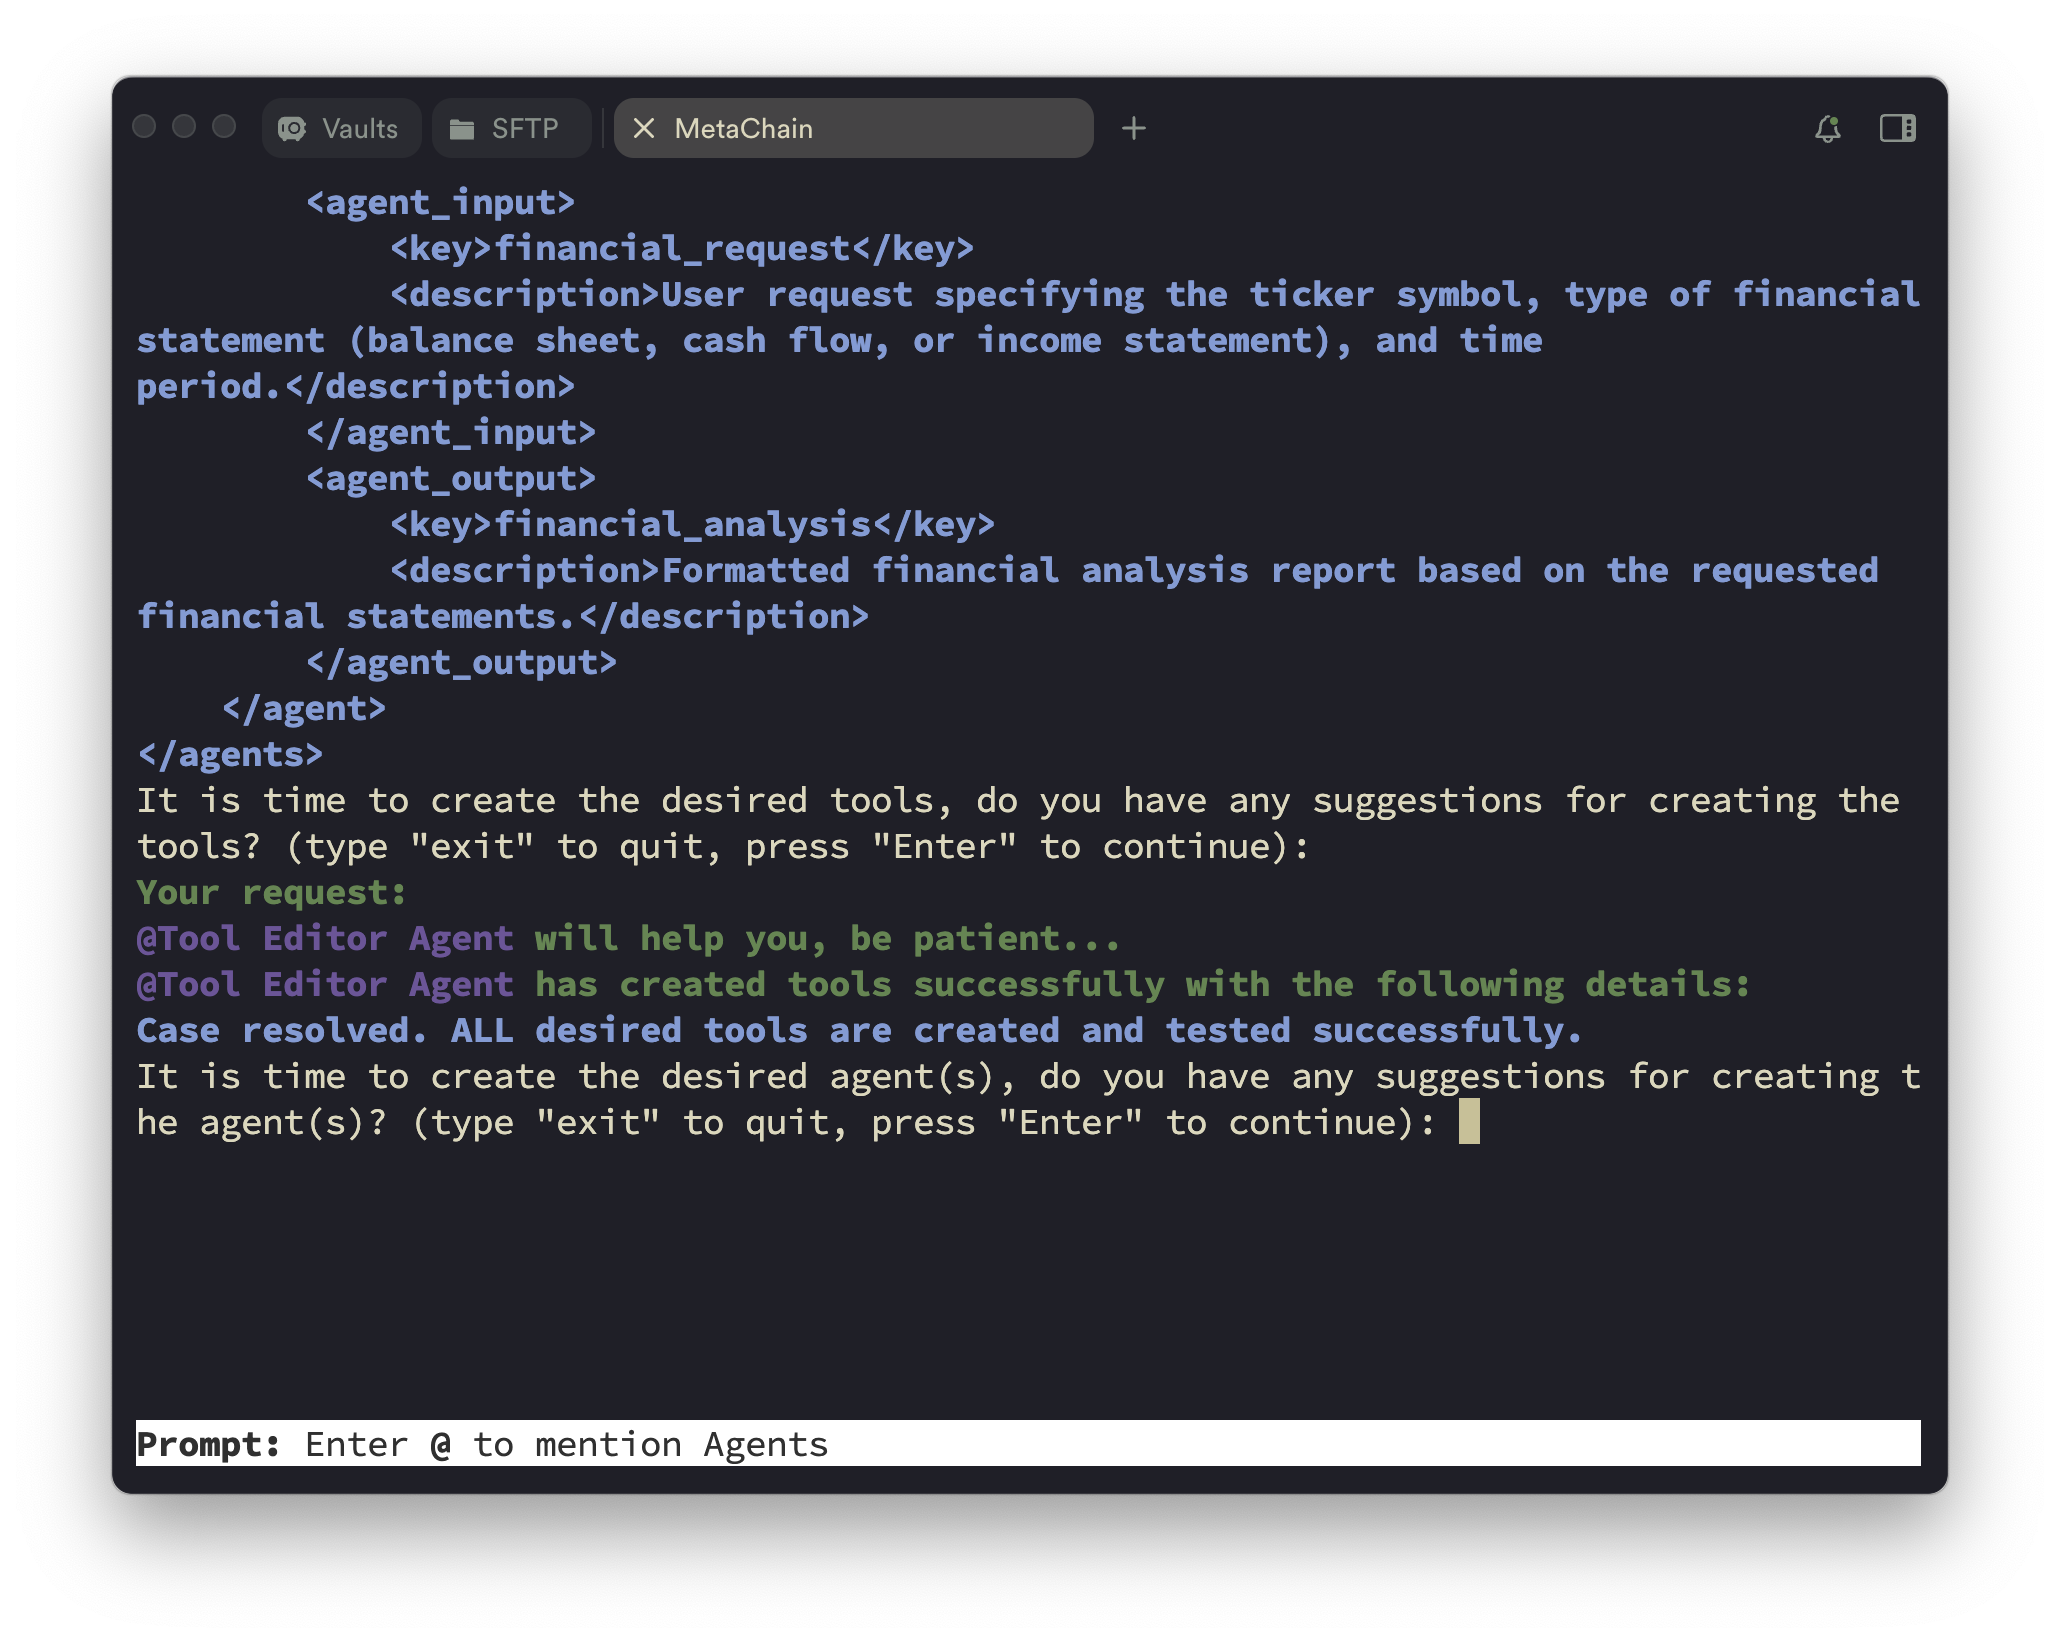The image size is (2060, 1642).
Task: Place cursor at the terminal input prompt
Action: tap(1471, 1122)
